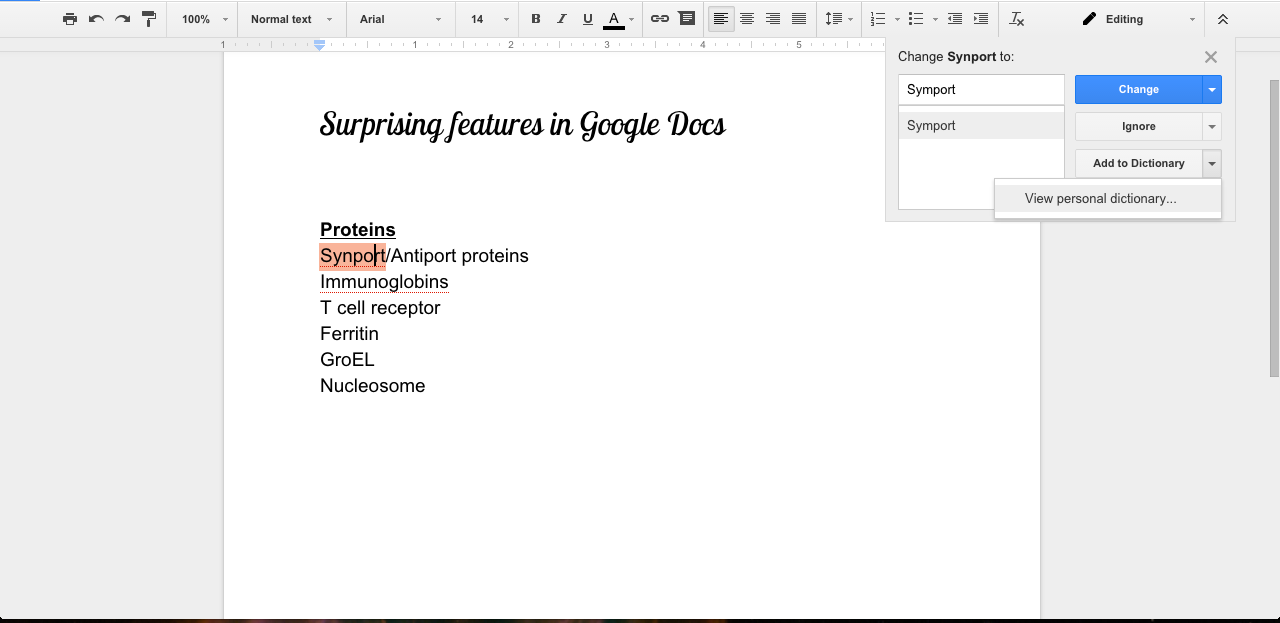
Task: Toggle bold formatting
Action: click(x=536, y=19)
